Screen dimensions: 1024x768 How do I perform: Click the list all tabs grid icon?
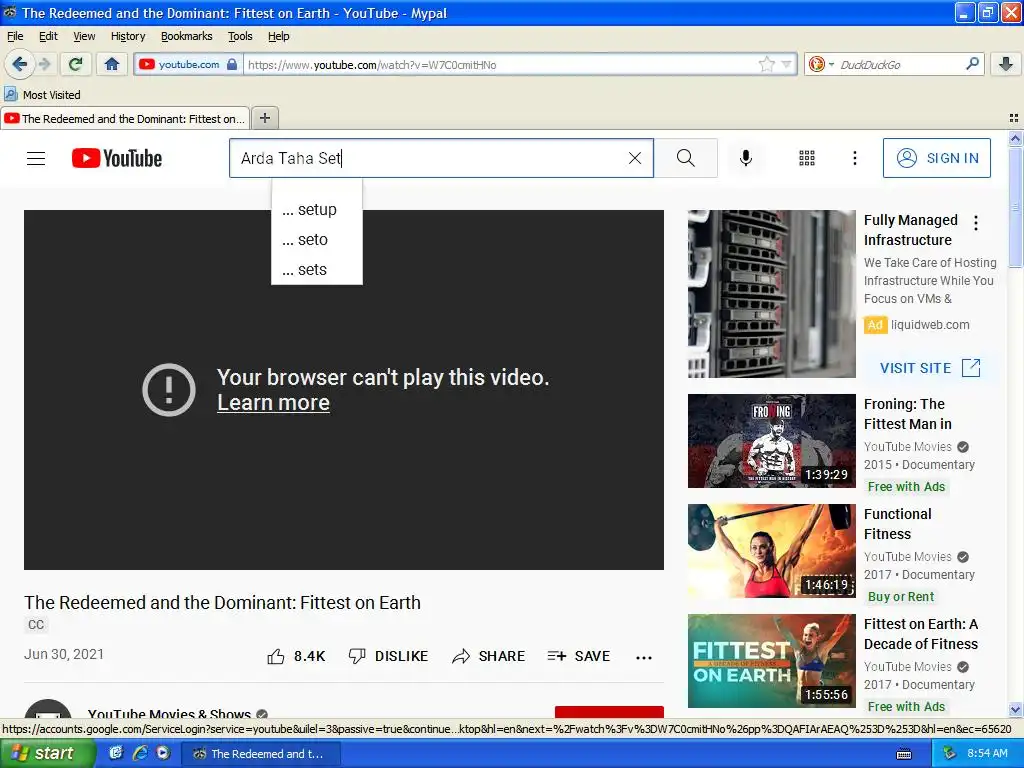(1014, 118)
